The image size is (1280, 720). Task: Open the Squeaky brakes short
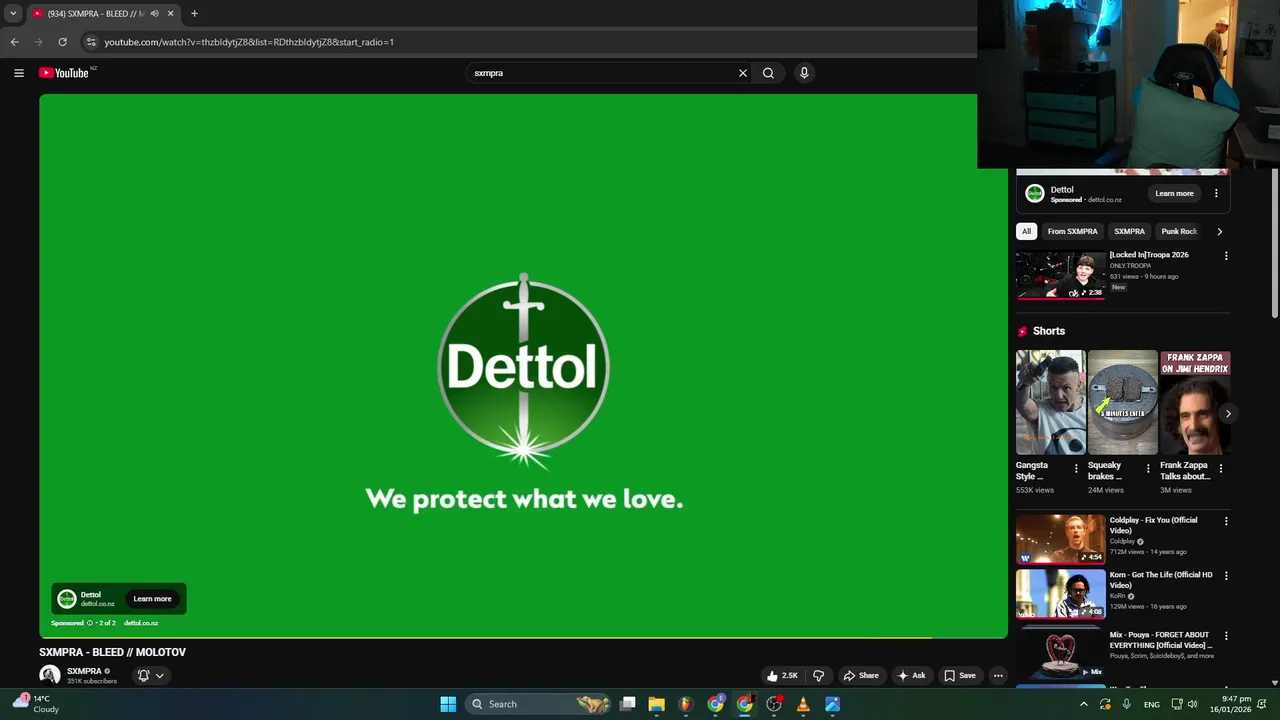point(1122,402)
